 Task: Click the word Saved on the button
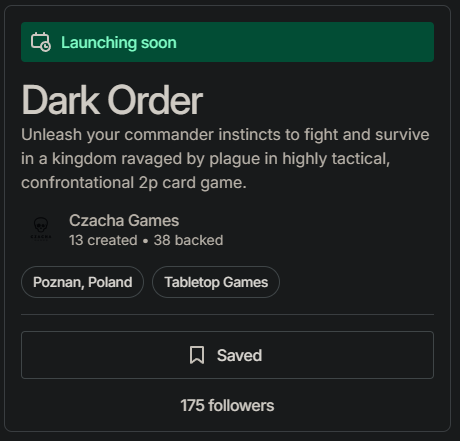239,355
